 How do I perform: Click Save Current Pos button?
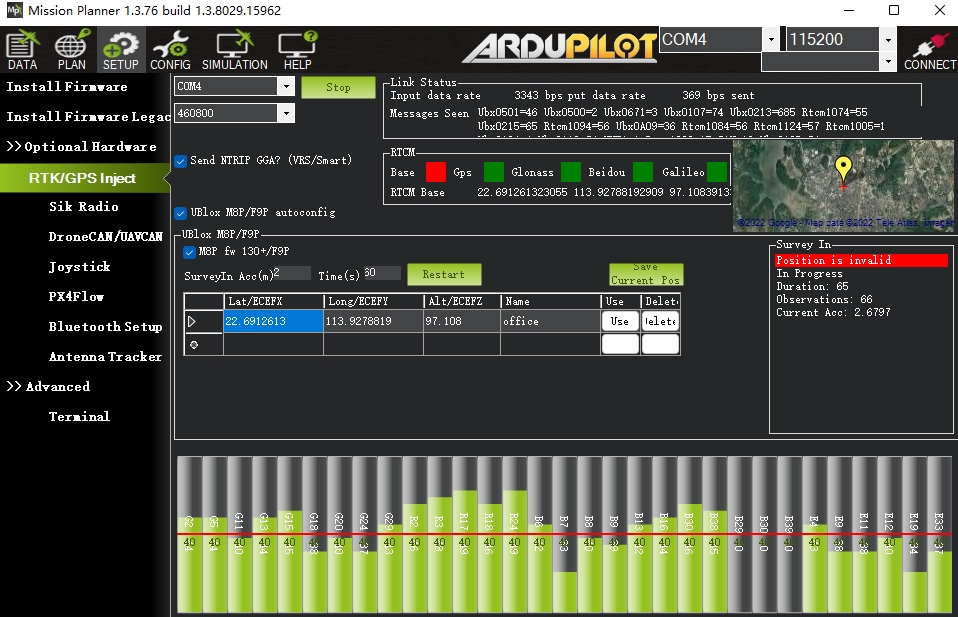pos(646,274)
